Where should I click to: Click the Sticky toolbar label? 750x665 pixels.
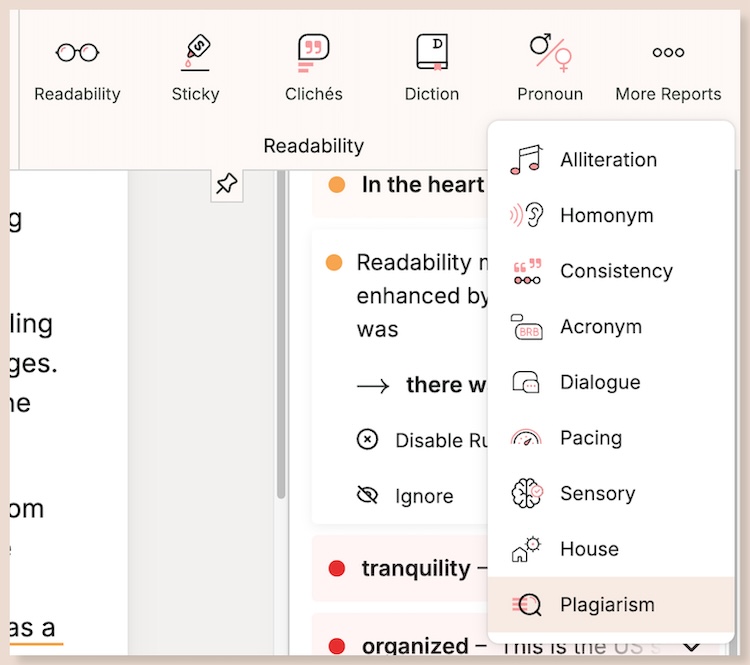coord(196,94)
